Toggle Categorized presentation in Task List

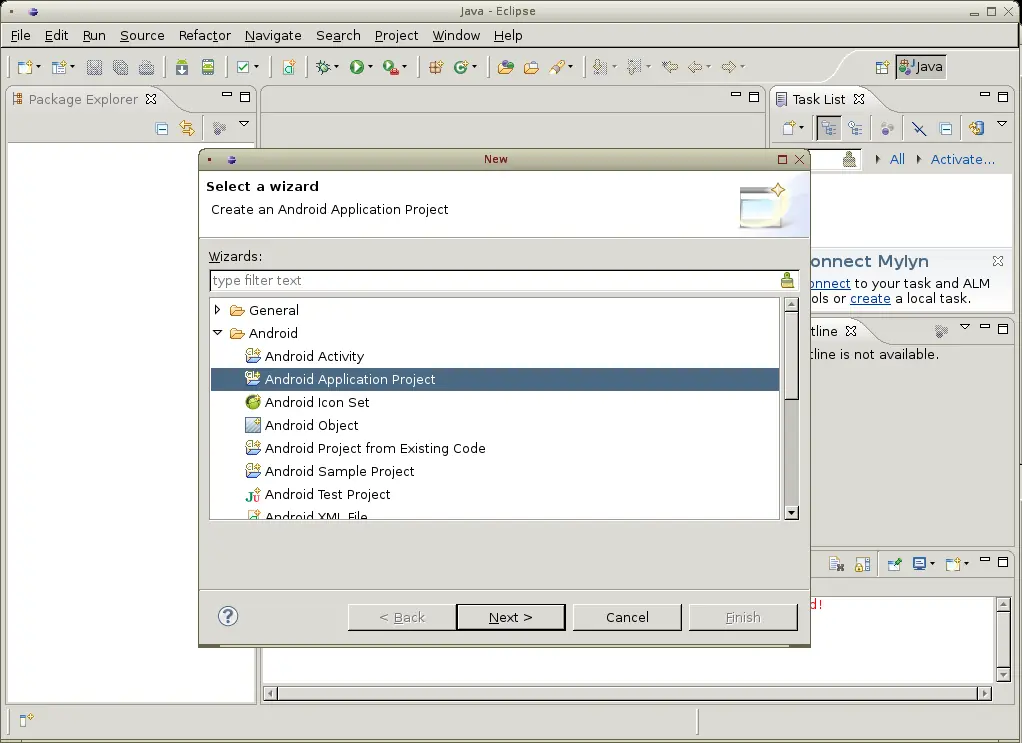tap(828, 128)
